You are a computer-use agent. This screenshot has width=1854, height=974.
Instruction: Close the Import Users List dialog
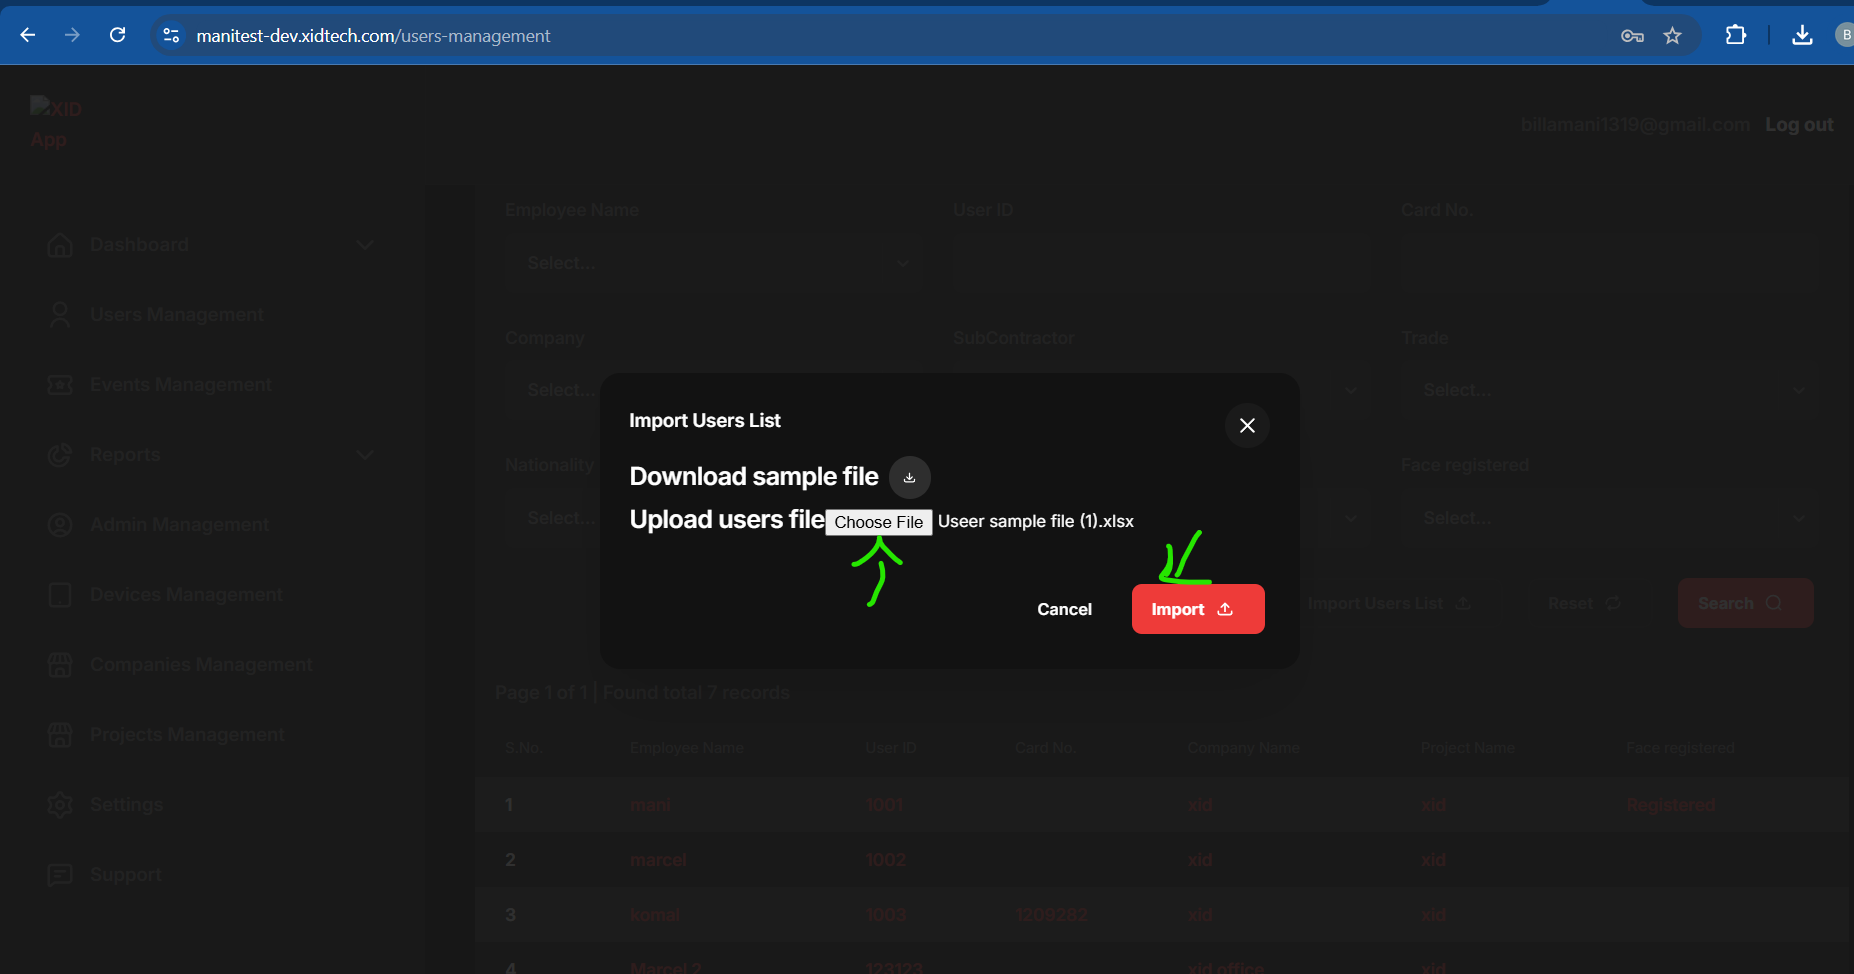1247,425
